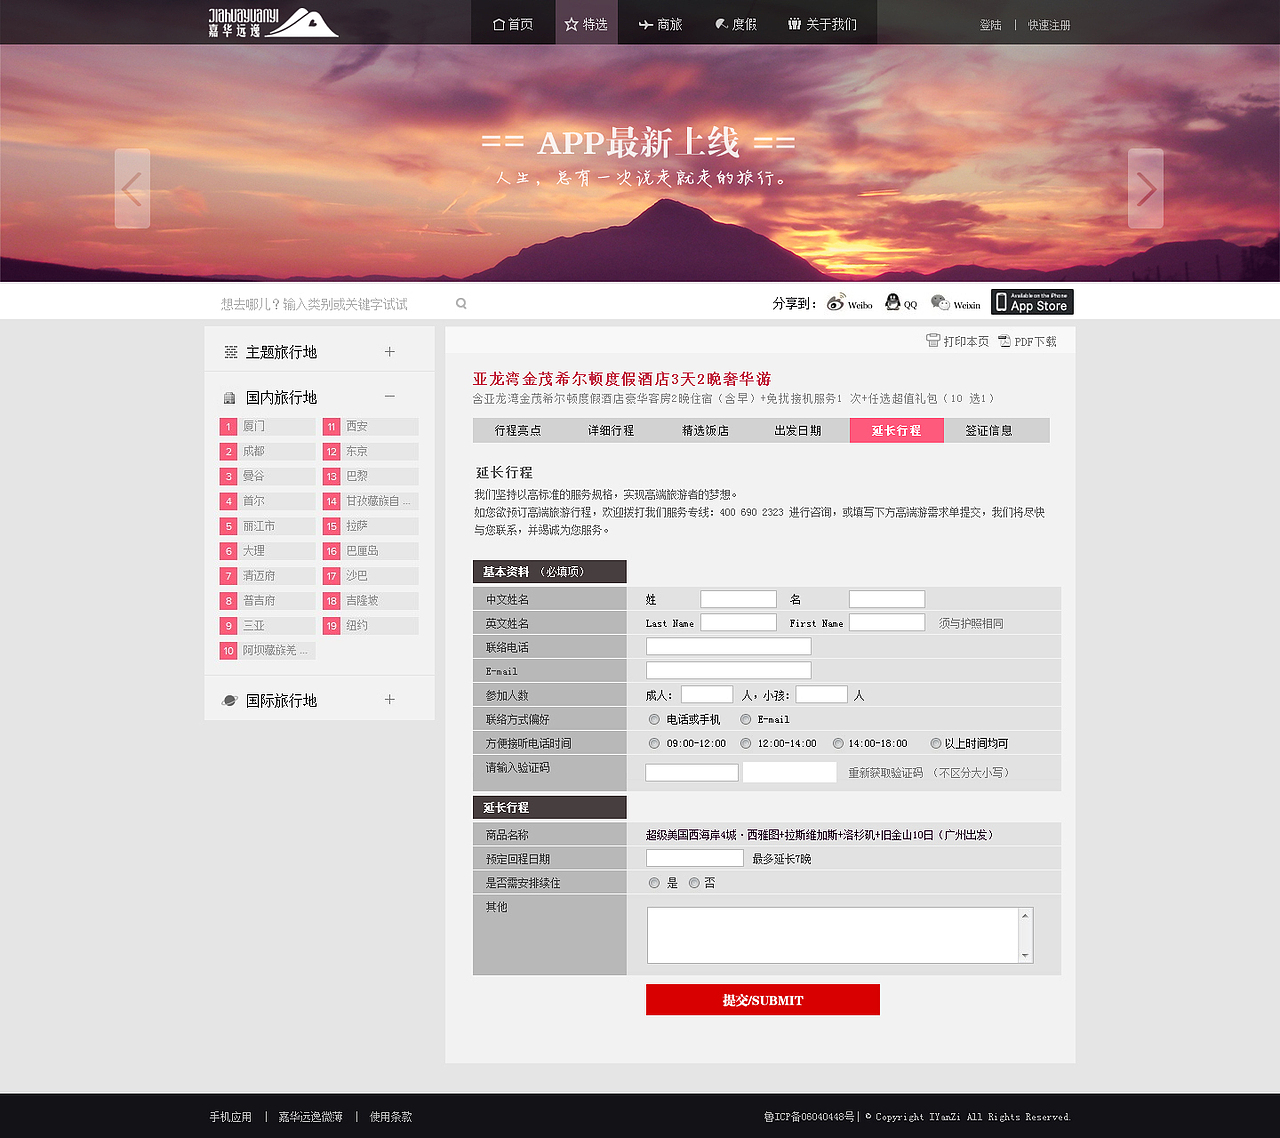Viewport: 1280px width, 1138px height.
Task: Choose 14:00-18:00 call time
Action: (x=838, y=743)
